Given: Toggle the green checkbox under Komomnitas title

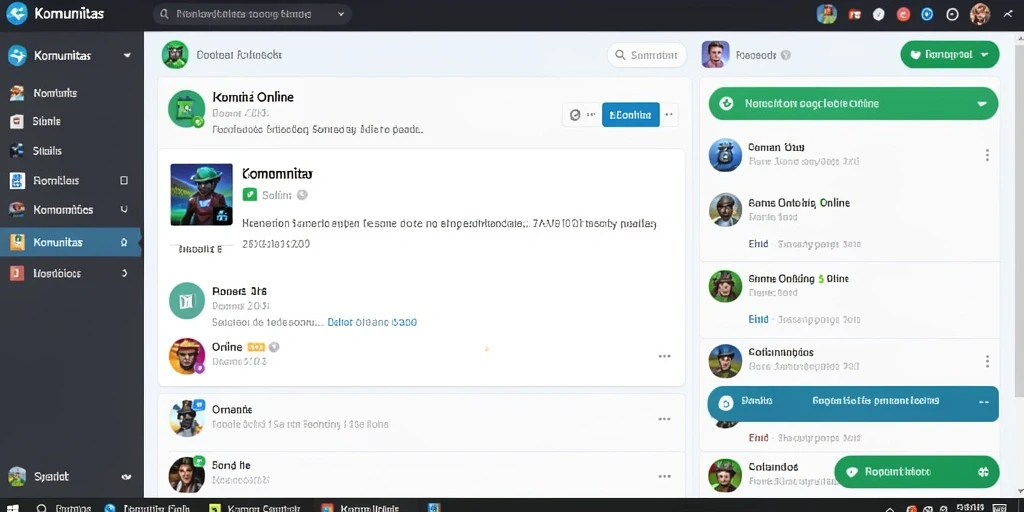Looking at the screenshot, I should [249, 195].
